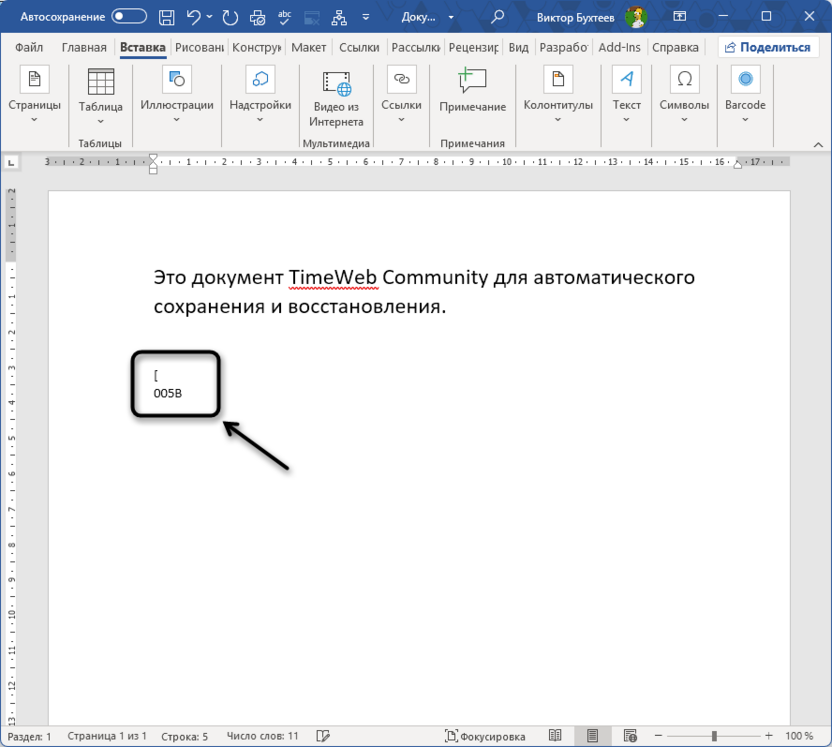Click the proofing status icon
The height and width of the screenshot is (747, 832).
323,736
